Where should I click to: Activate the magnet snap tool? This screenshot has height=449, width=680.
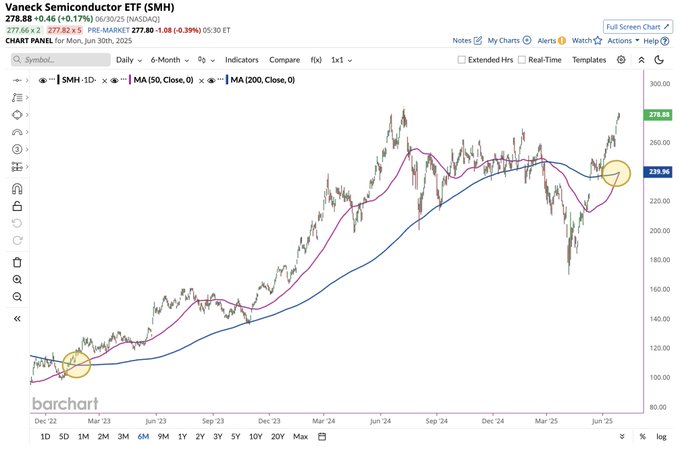[16, 189]
